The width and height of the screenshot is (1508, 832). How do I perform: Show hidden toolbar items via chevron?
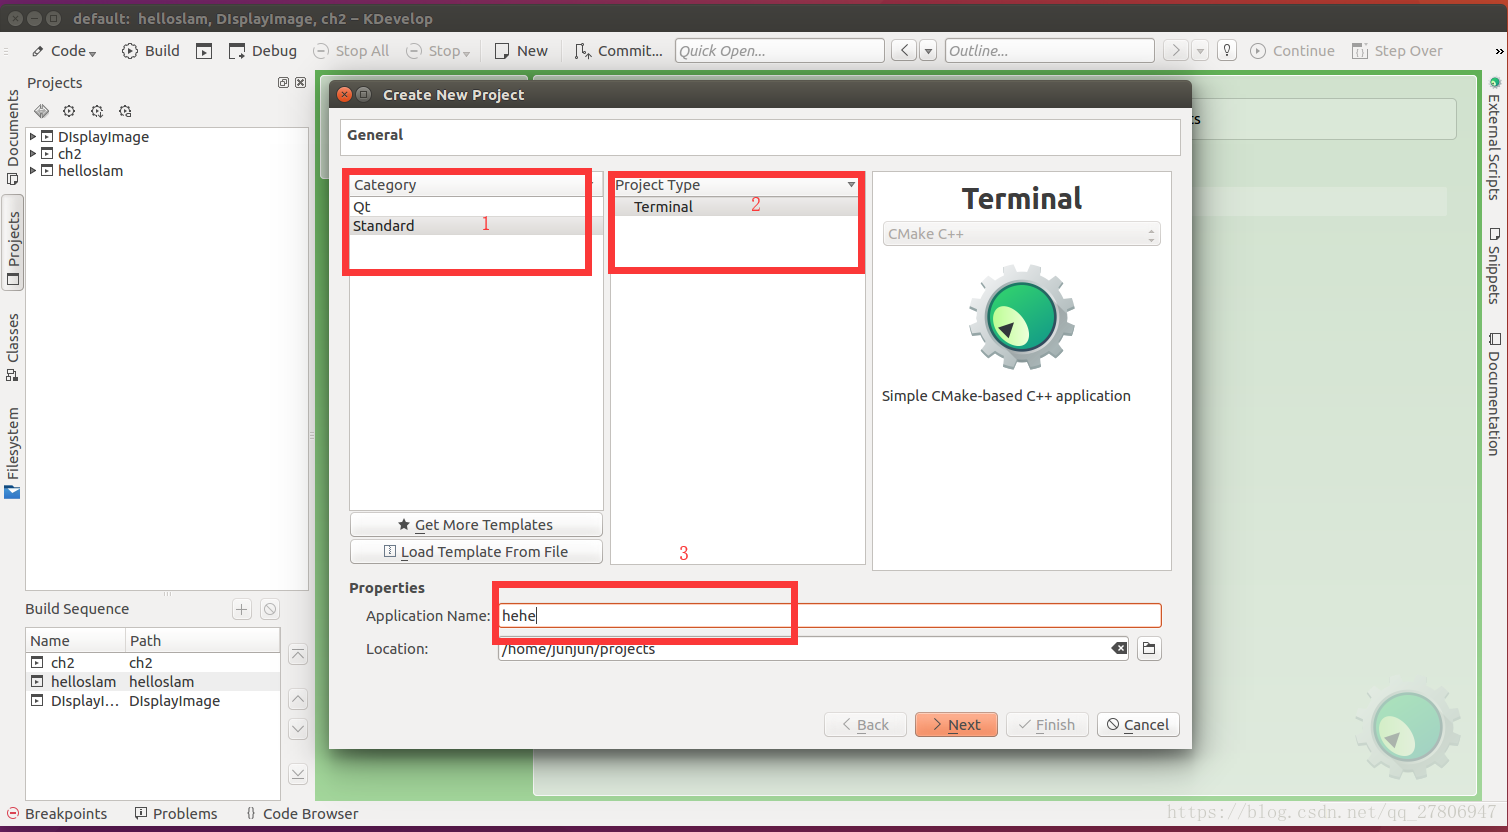(1499, 51)
